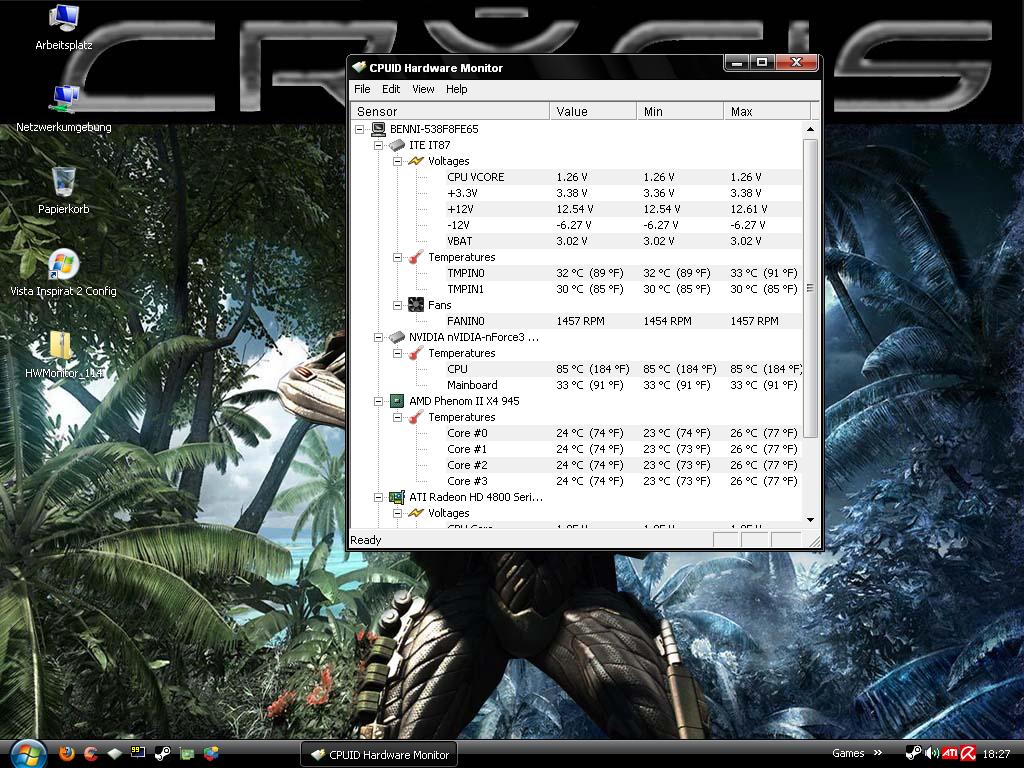Open the View menu
The height and width of the screenshot is (768, 1024).
(423, 89)
